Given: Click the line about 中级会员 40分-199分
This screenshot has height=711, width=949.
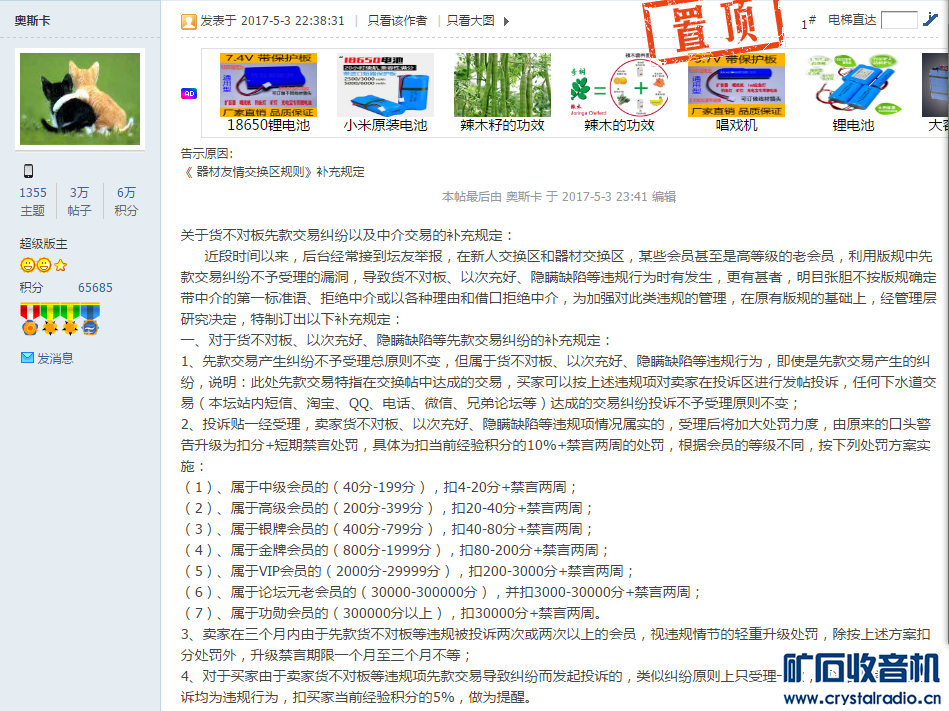Looking at the screenshot, I should (x=379, y=487).
